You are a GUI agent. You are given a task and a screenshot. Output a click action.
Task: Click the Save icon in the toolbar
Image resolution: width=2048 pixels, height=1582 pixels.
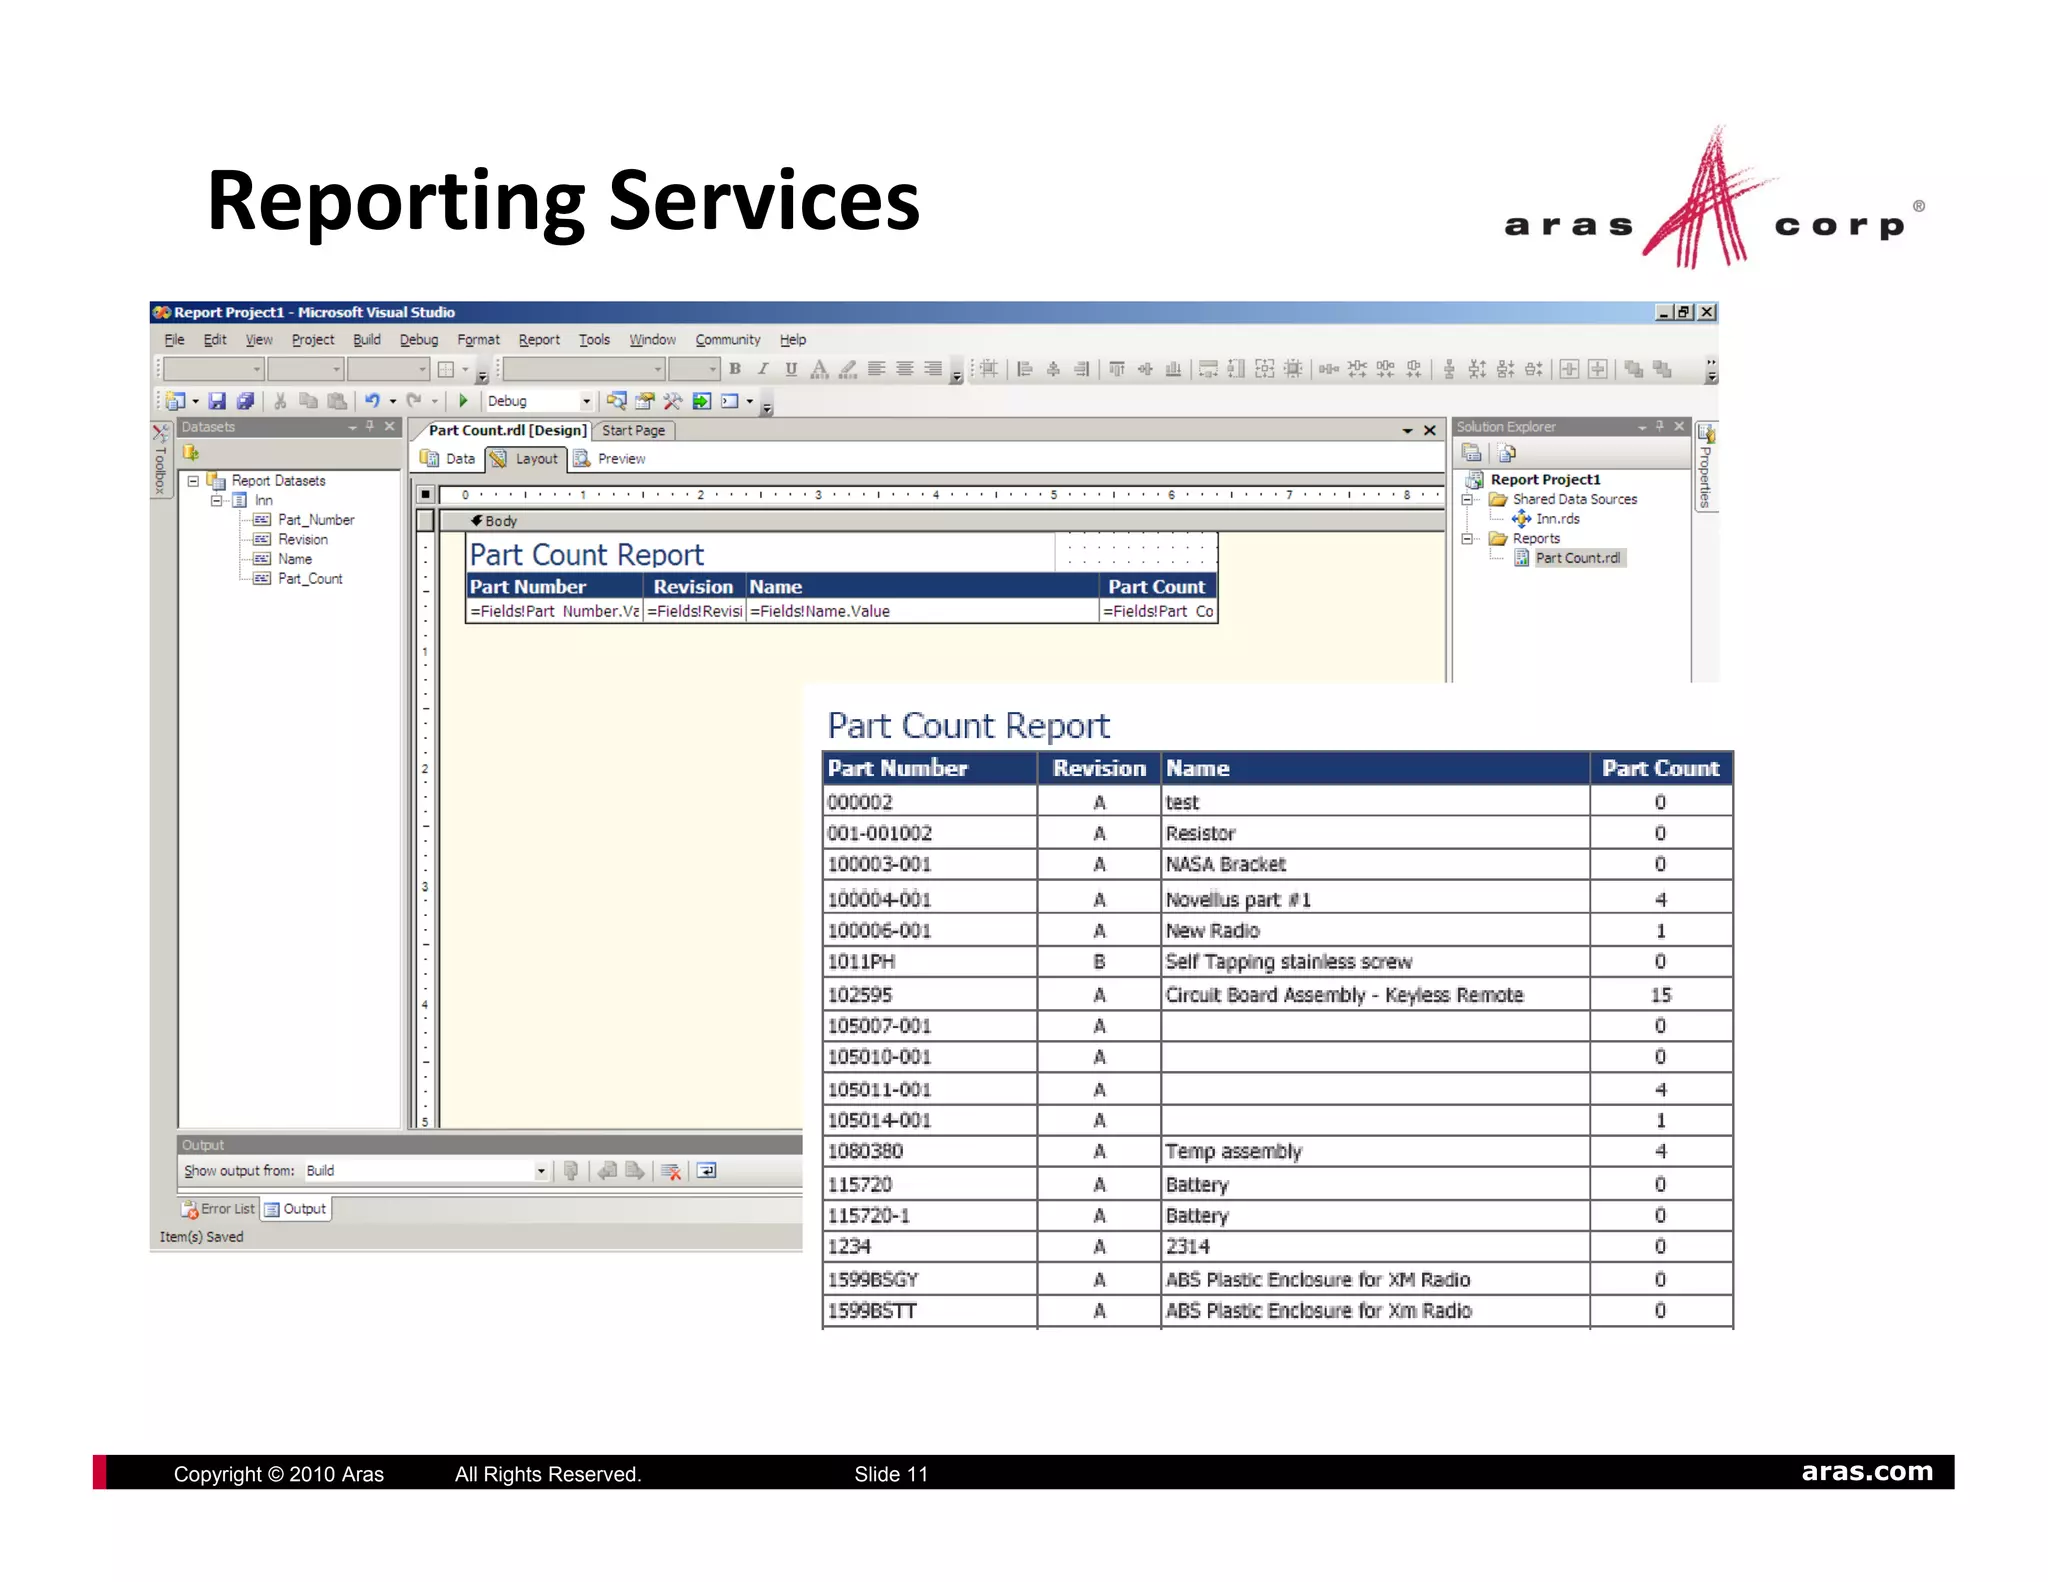217,401
